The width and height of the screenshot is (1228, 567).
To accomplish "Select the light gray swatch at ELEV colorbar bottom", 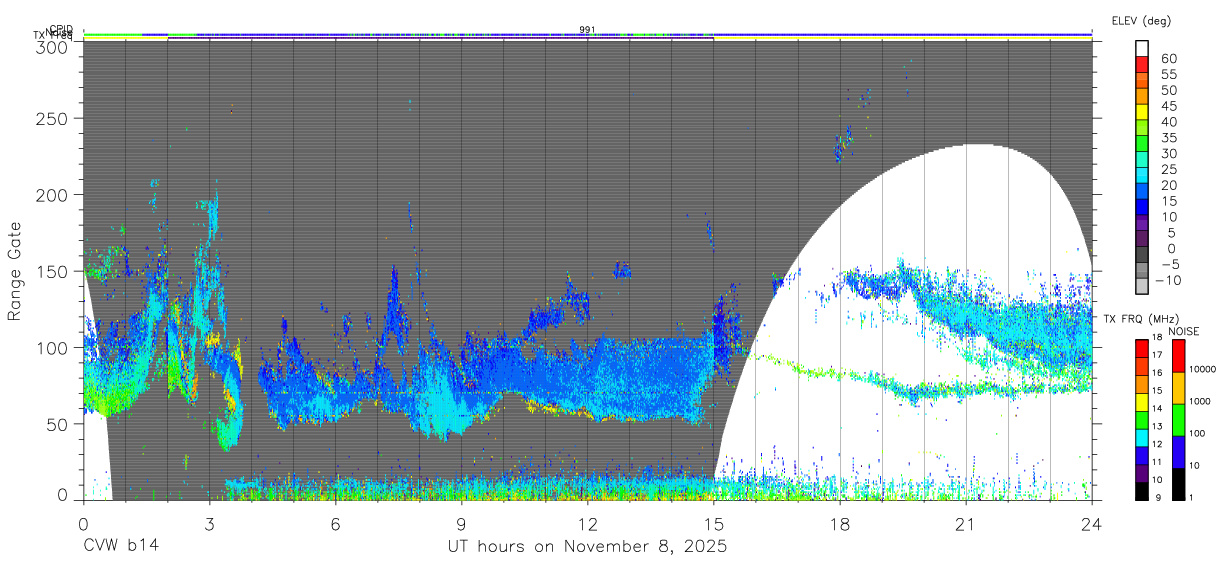I will coord(1142,288).
